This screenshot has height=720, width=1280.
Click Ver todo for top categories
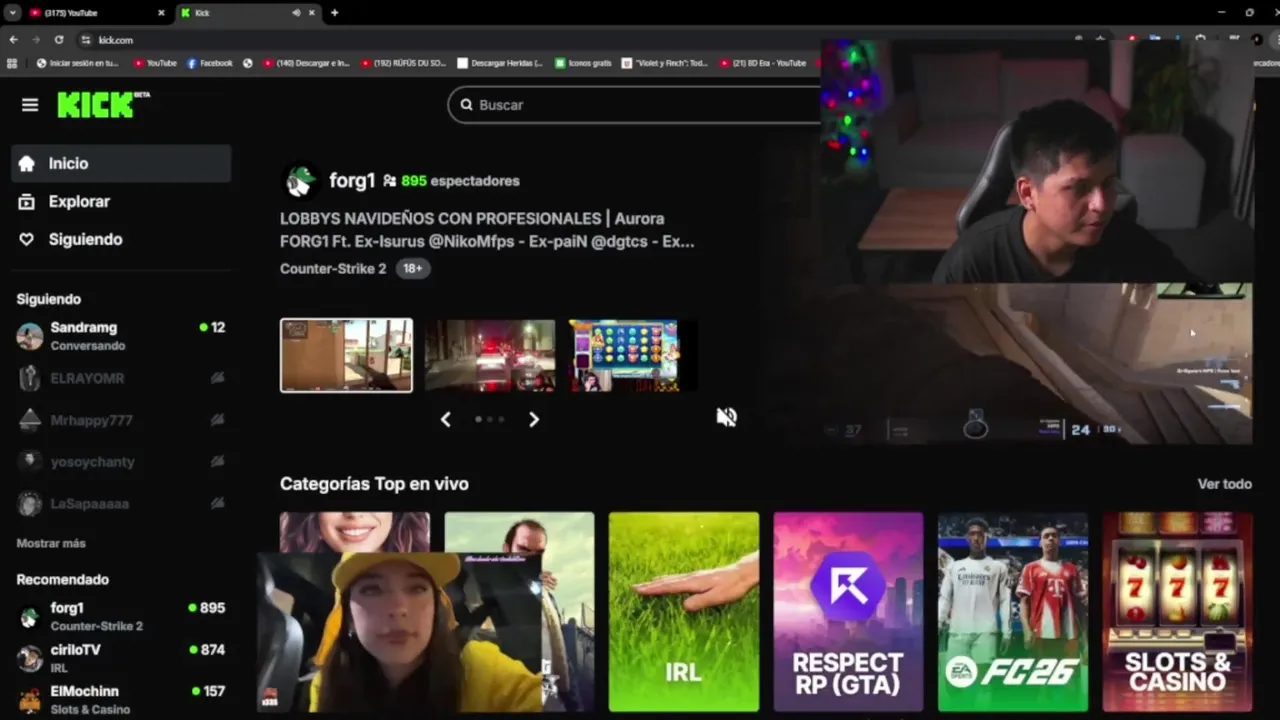pos(1225,484)
